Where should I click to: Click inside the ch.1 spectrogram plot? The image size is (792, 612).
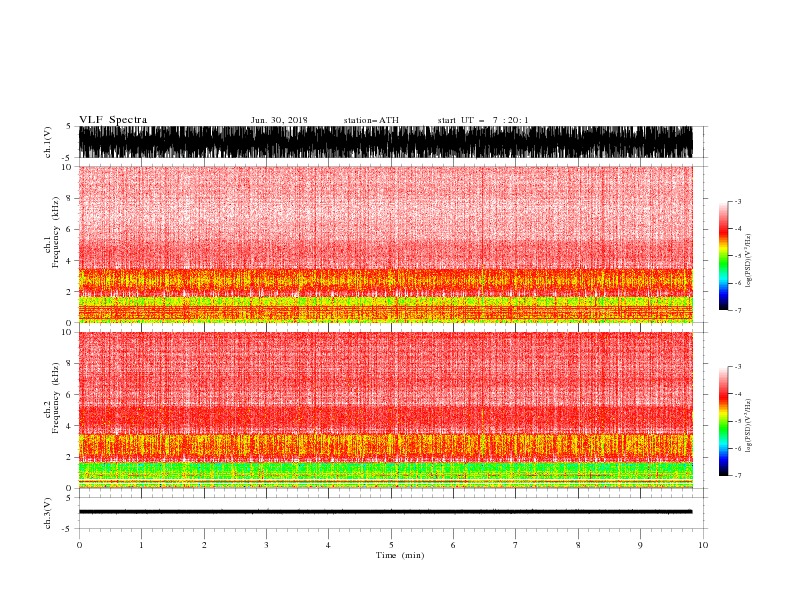coord(385,244)
